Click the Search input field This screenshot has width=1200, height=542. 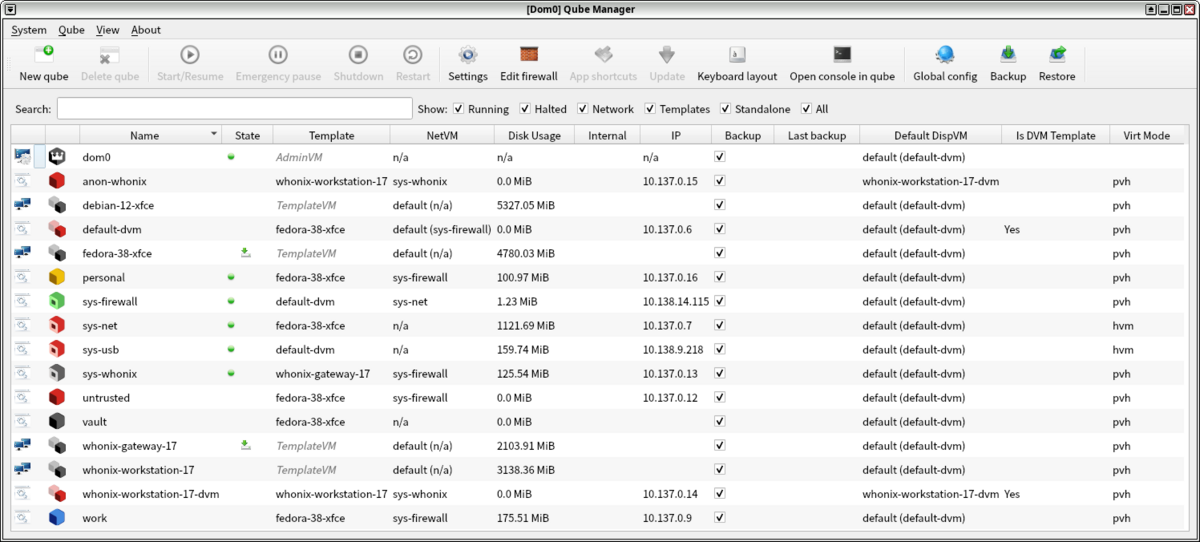coord(235,109)
